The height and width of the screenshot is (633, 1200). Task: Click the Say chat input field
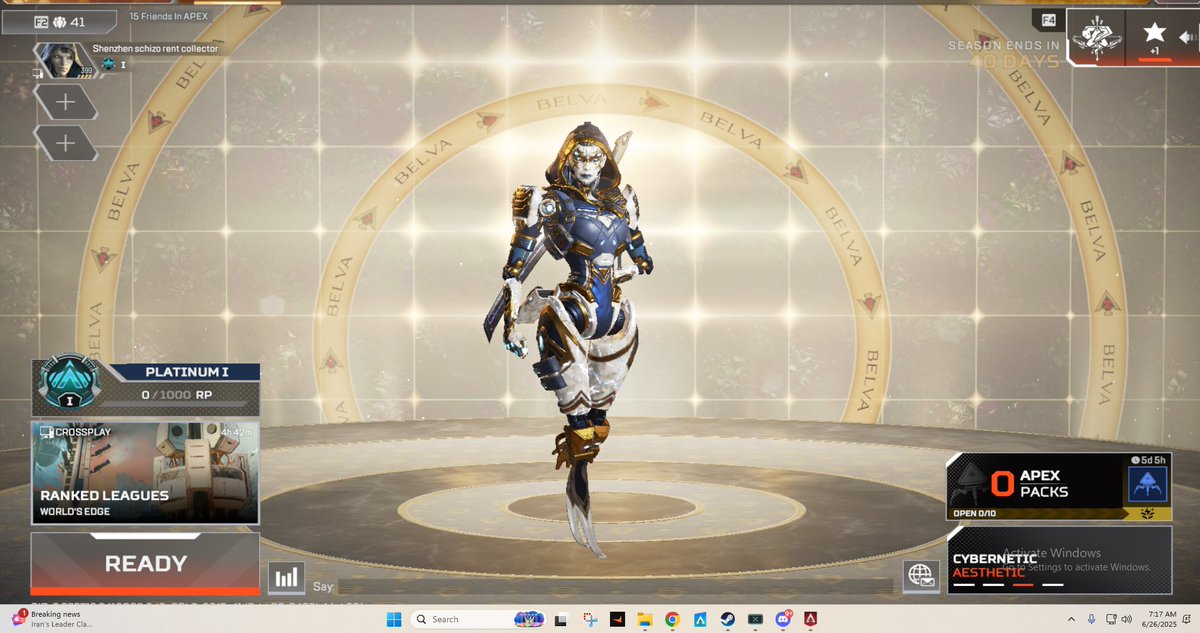point(615,586)
